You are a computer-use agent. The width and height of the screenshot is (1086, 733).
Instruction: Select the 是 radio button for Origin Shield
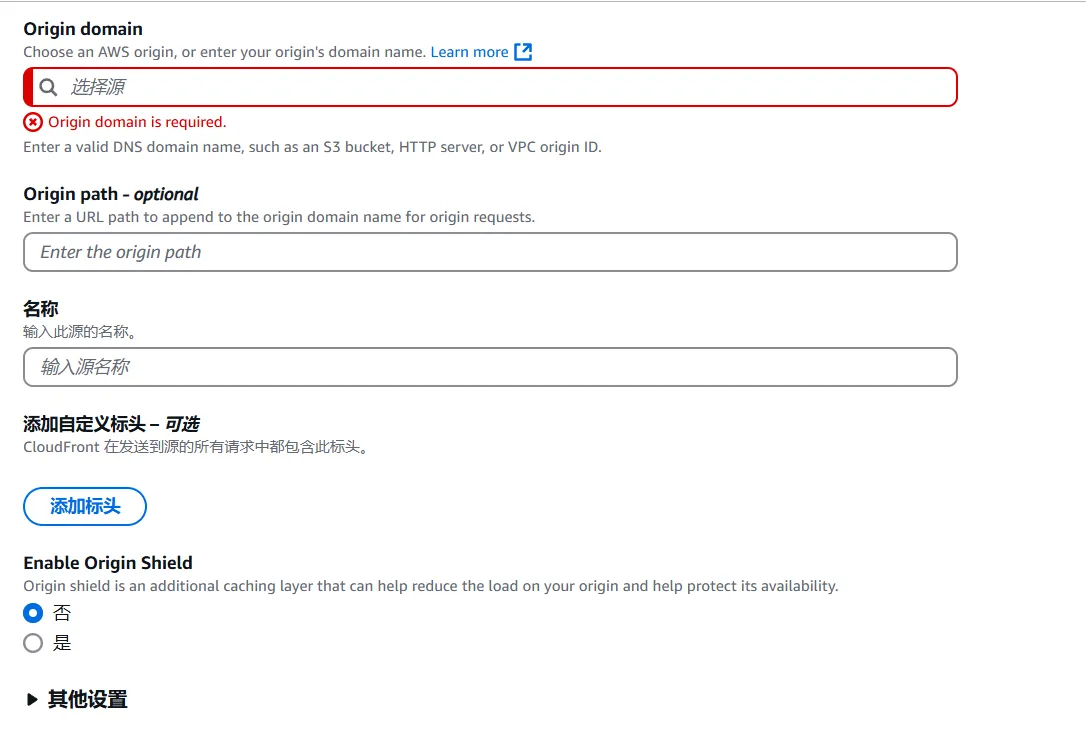pos(33,643)
